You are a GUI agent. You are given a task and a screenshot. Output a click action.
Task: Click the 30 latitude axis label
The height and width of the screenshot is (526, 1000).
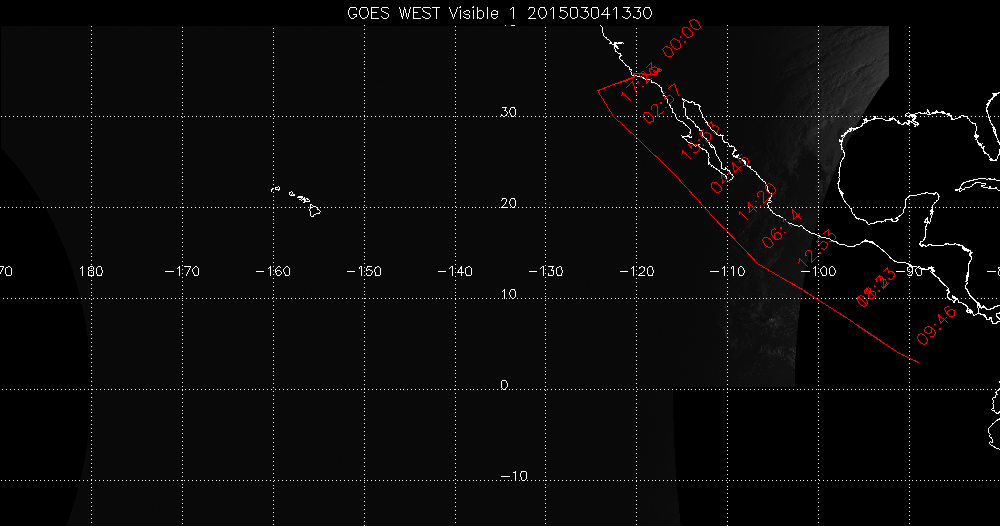[508, 113]
